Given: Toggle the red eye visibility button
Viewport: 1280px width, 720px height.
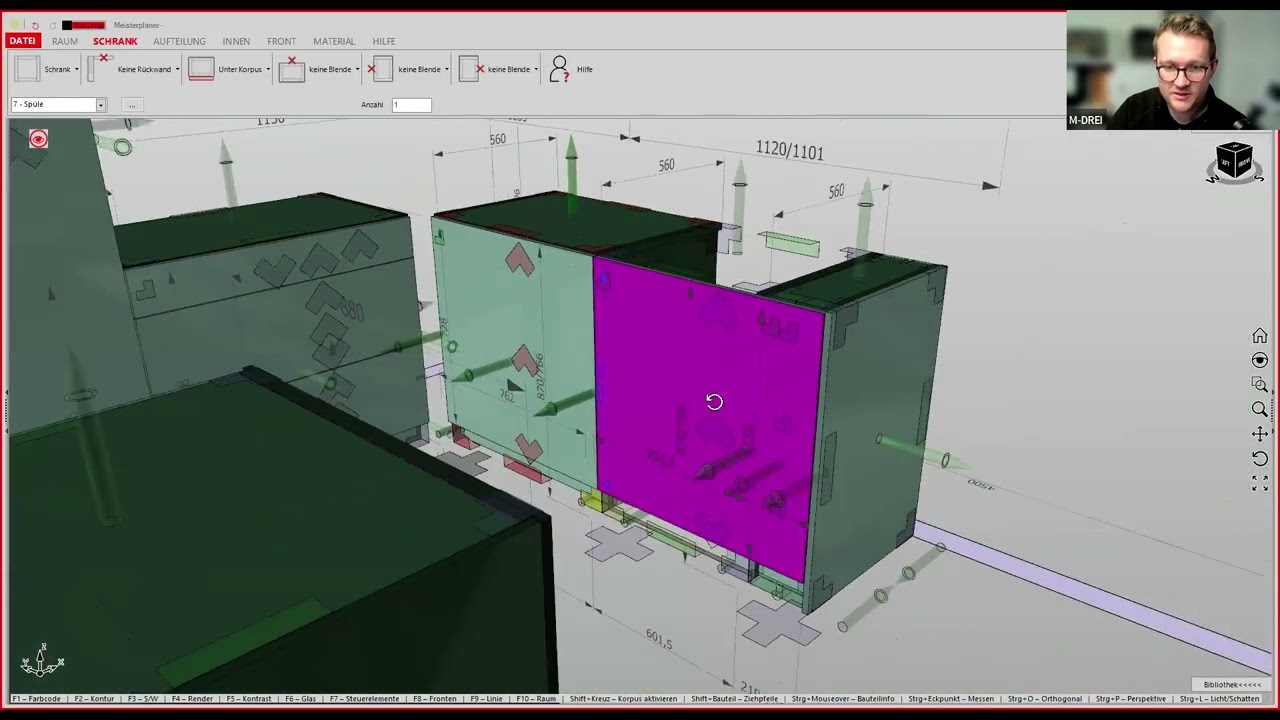Looking at the screenshot, I should [38, 139].
